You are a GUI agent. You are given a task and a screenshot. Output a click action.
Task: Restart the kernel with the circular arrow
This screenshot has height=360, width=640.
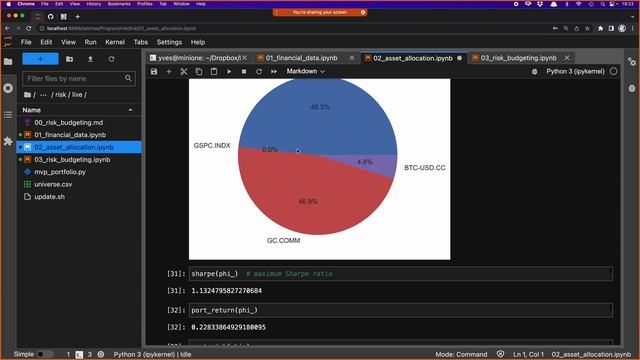point(259,71)
